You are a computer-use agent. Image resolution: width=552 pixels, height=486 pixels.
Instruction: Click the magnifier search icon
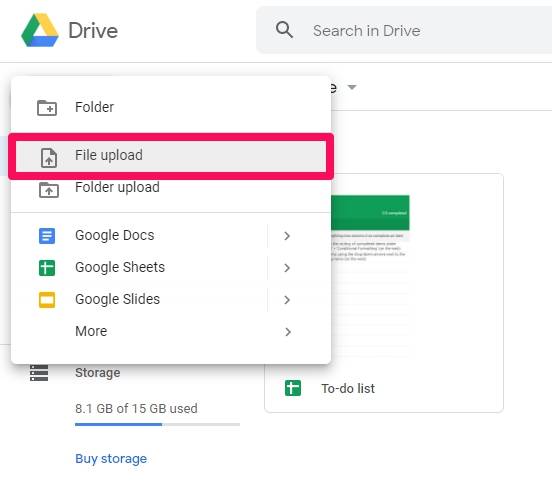(x=284, y=30)
